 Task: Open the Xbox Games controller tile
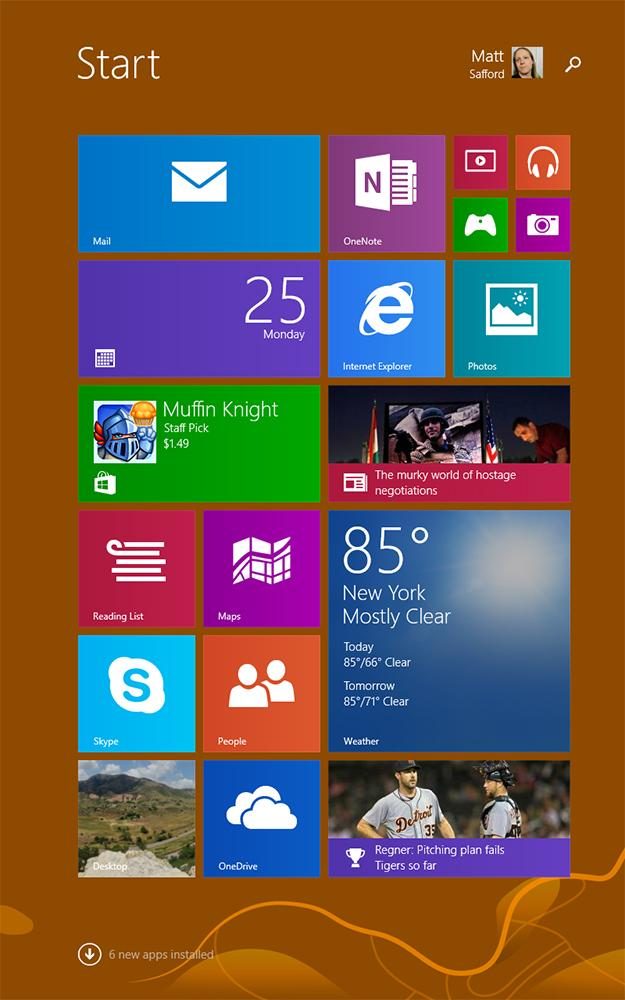click(481, 224)
